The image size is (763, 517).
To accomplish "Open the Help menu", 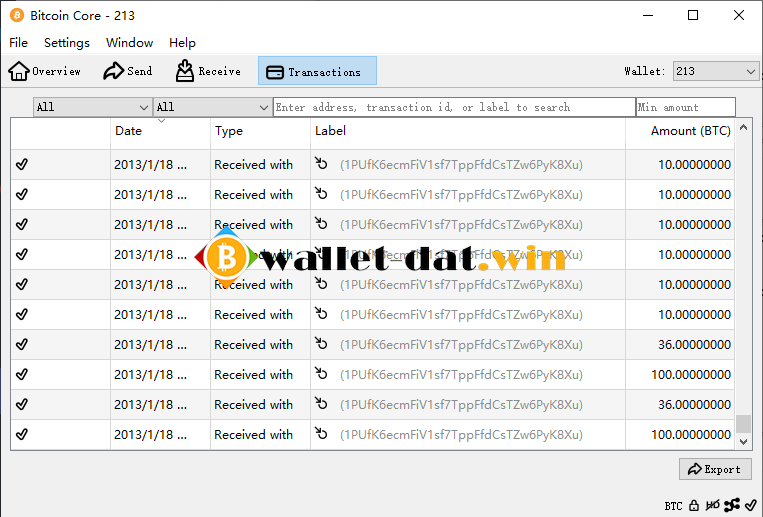I will click(x=182, y=43).
